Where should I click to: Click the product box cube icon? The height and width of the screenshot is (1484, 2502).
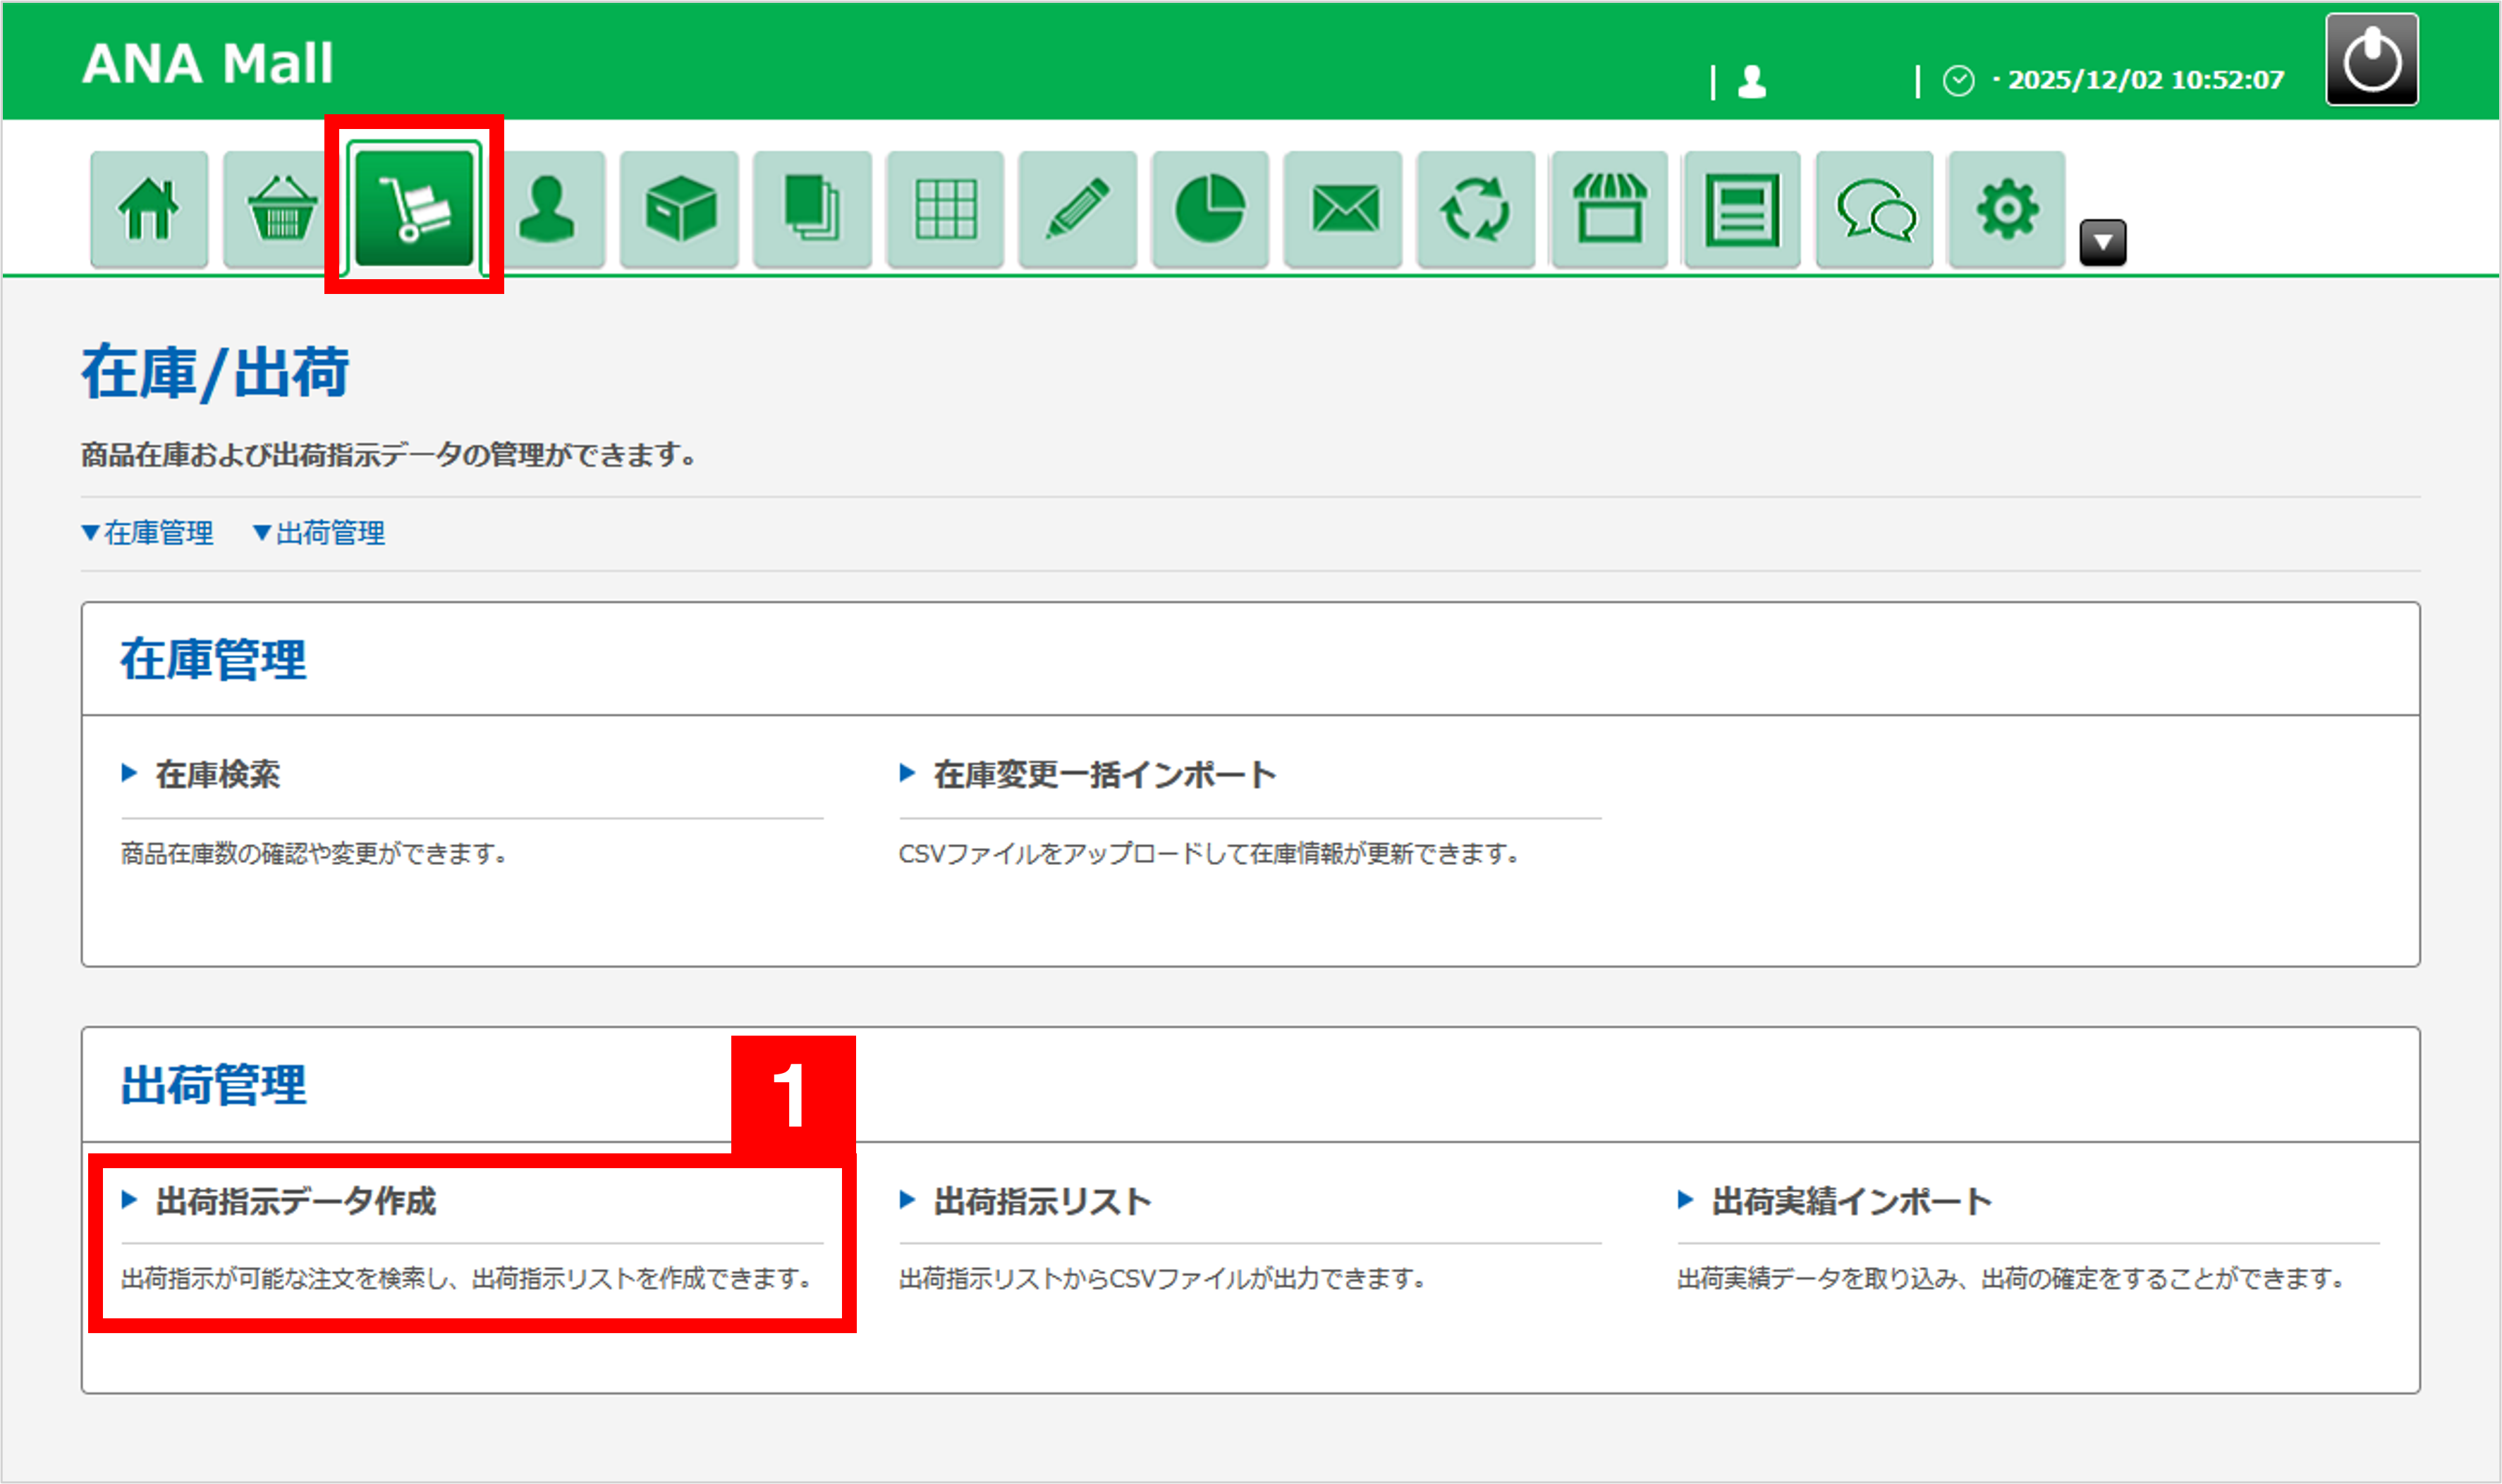679,210
